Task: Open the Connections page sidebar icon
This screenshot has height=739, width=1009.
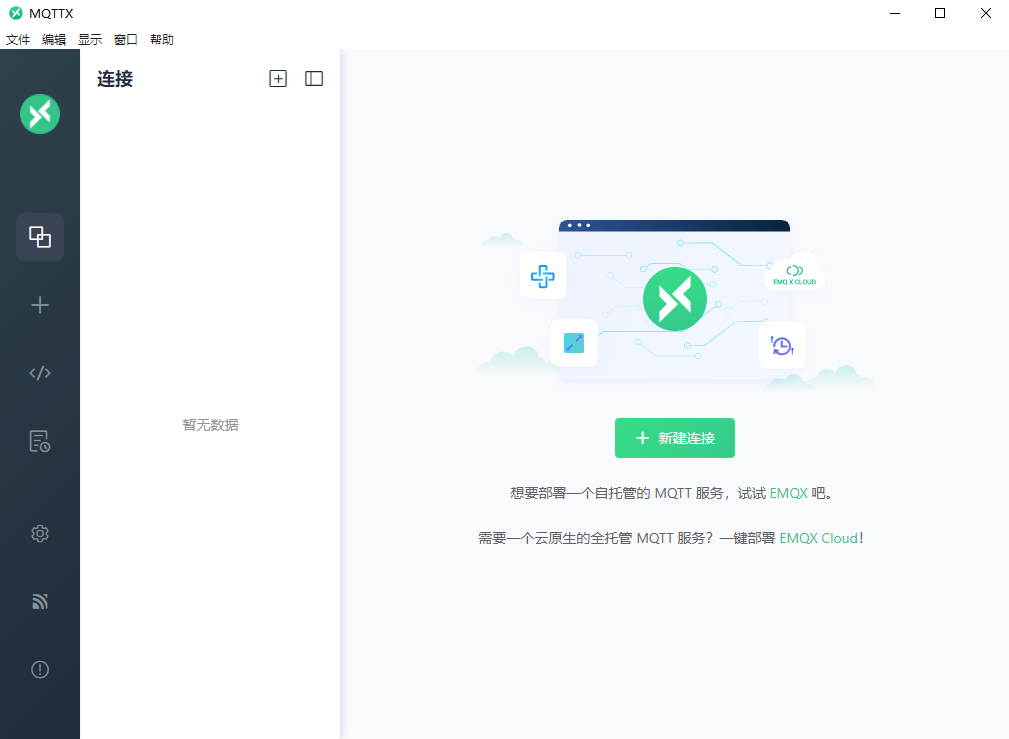Action: tap(40, 237)
